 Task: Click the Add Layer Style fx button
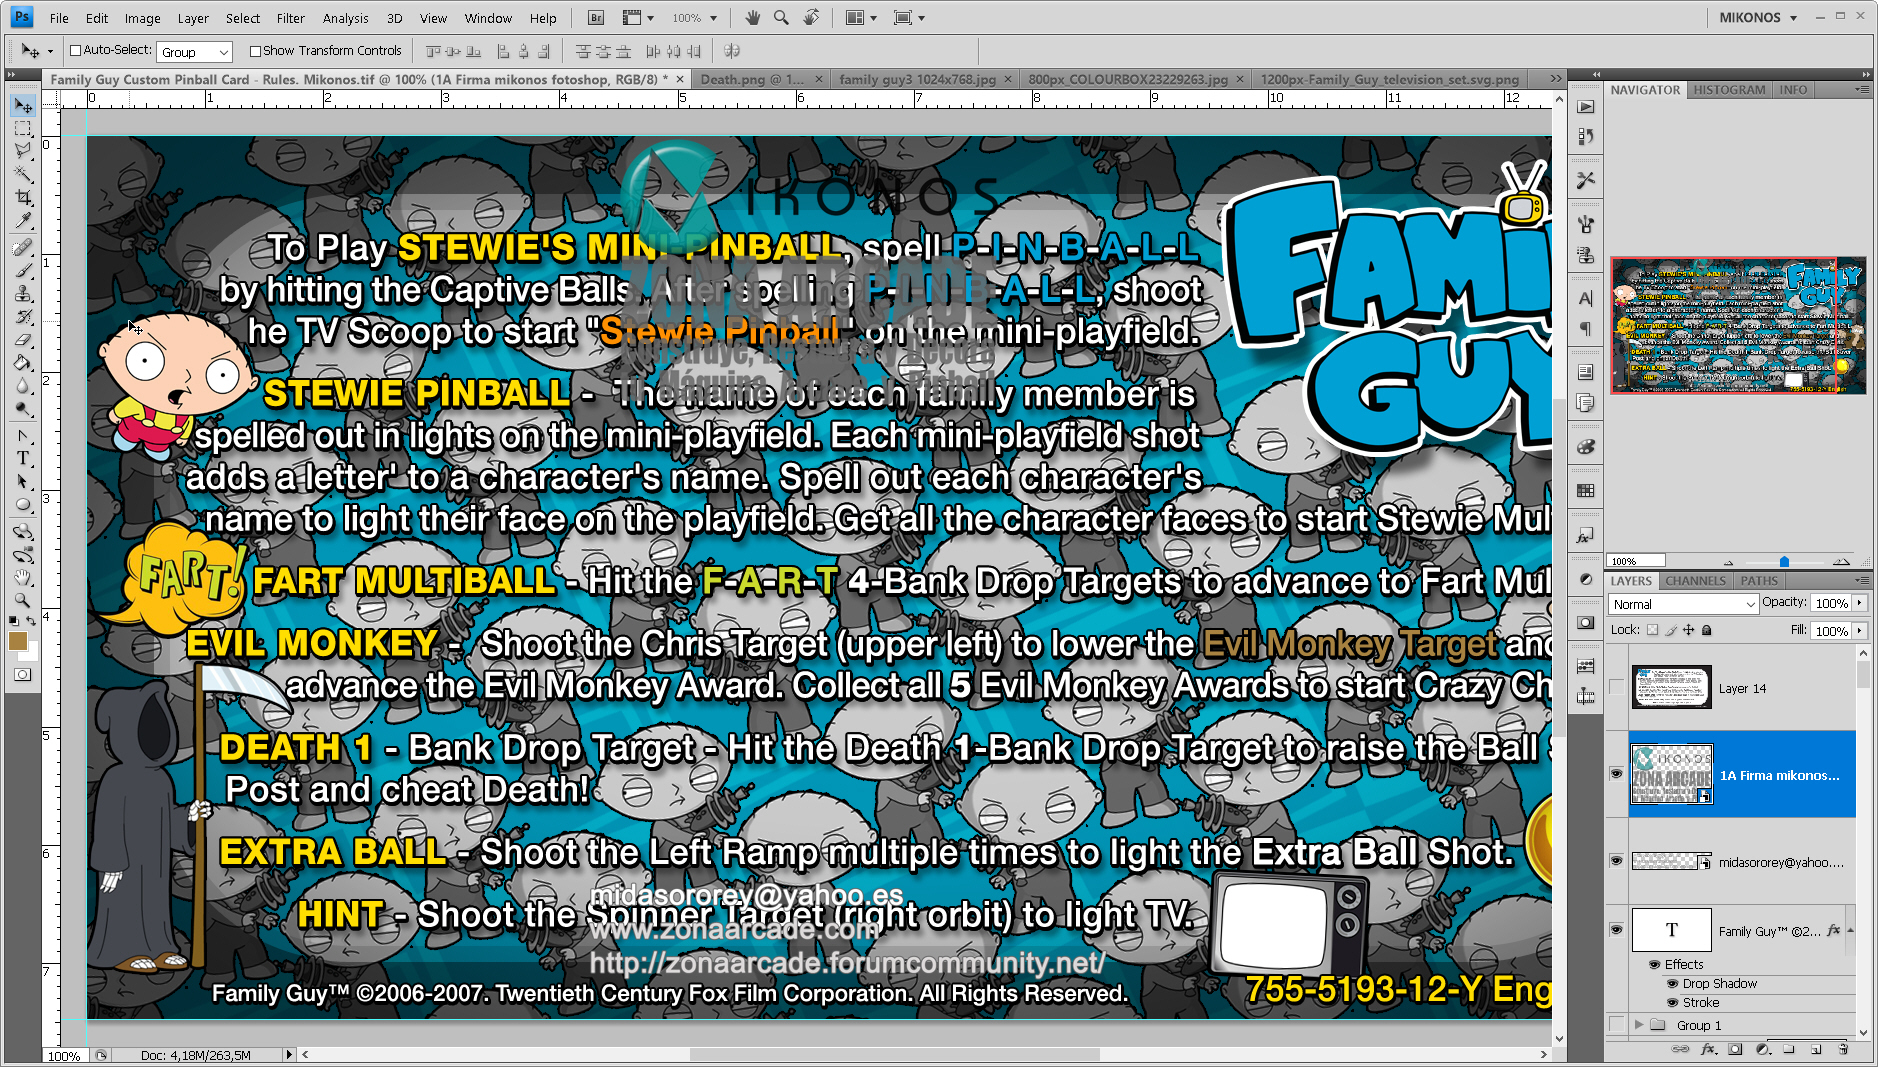coord(1709,1049)
